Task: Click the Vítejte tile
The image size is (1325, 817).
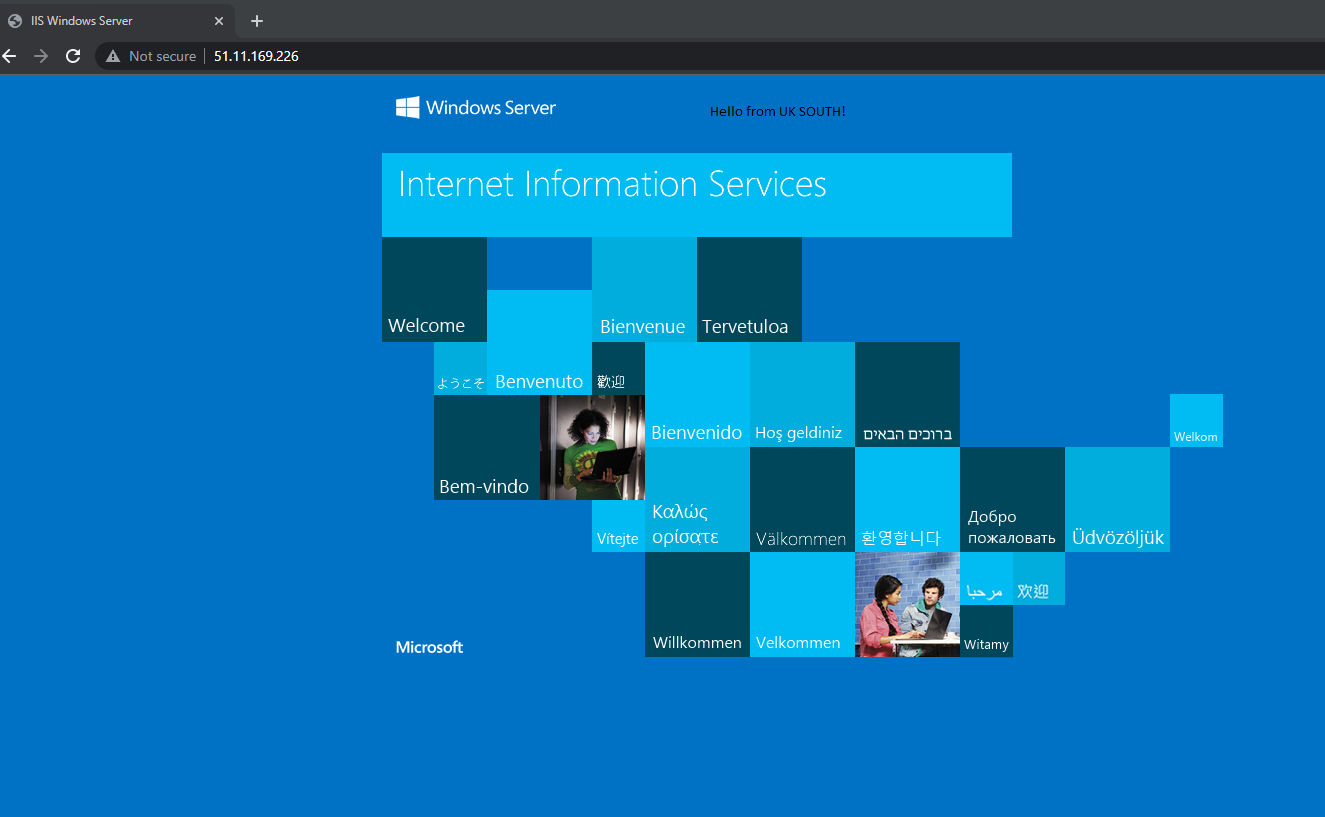Action: click(618, 526)
